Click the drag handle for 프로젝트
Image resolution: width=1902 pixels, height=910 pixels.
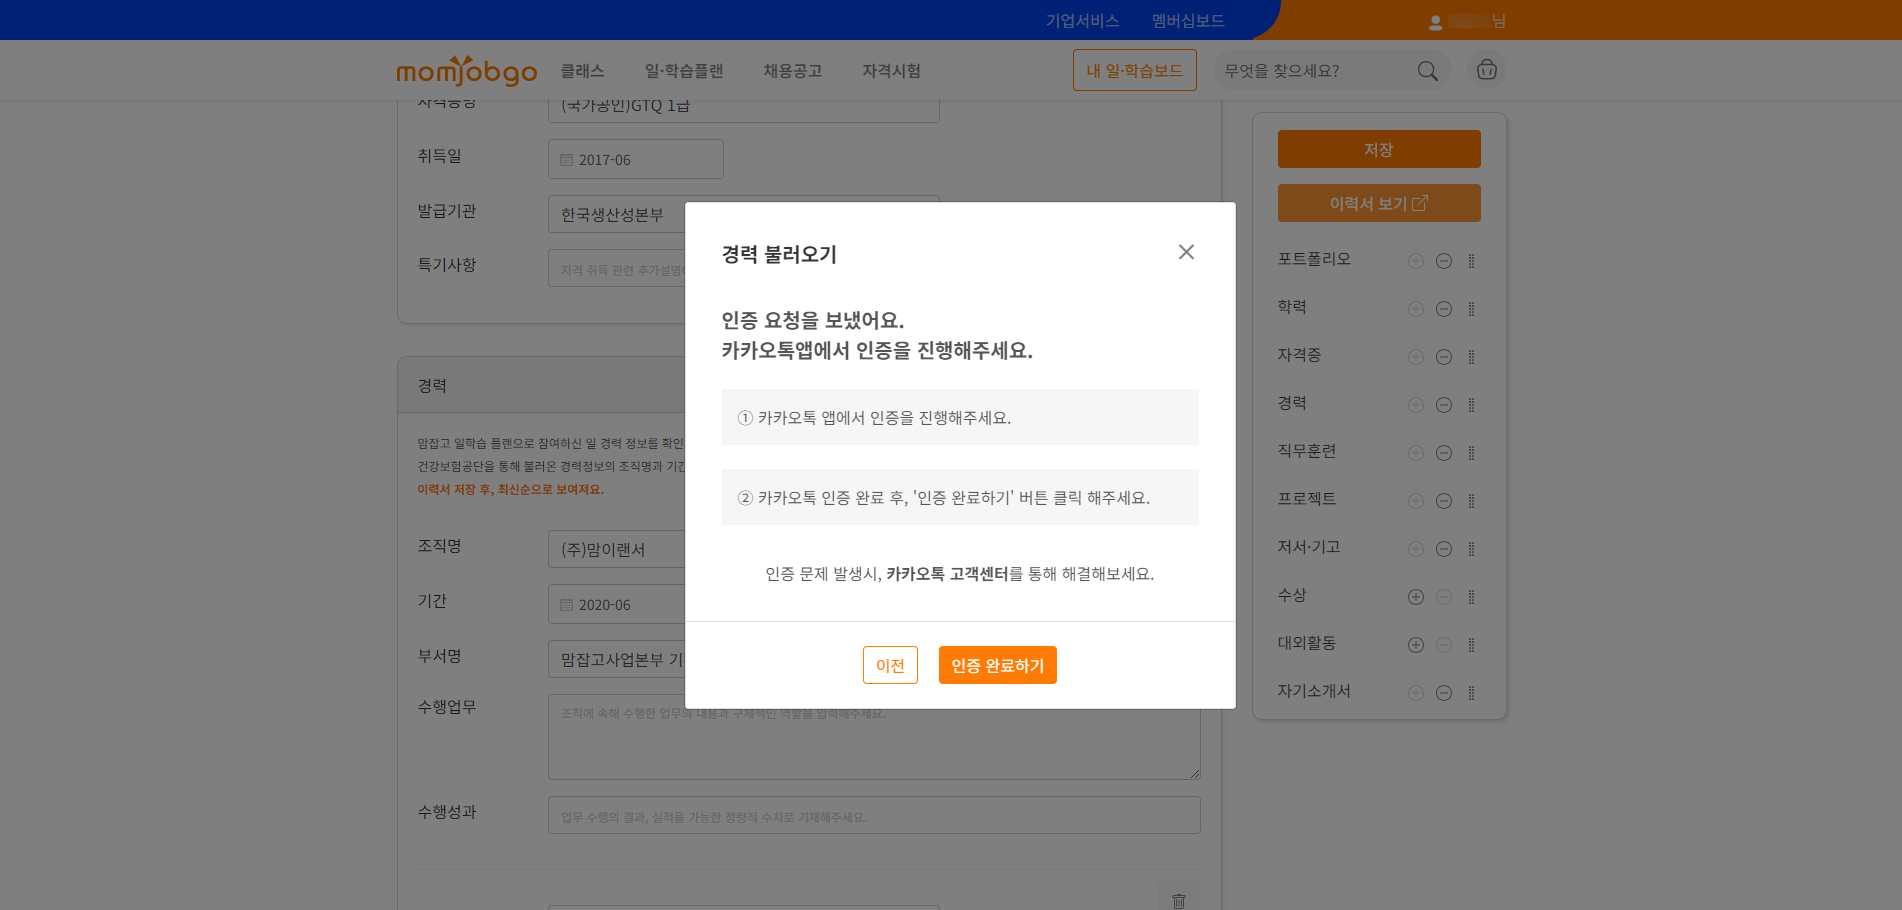pyautogui.click(x=1471, y=501)
